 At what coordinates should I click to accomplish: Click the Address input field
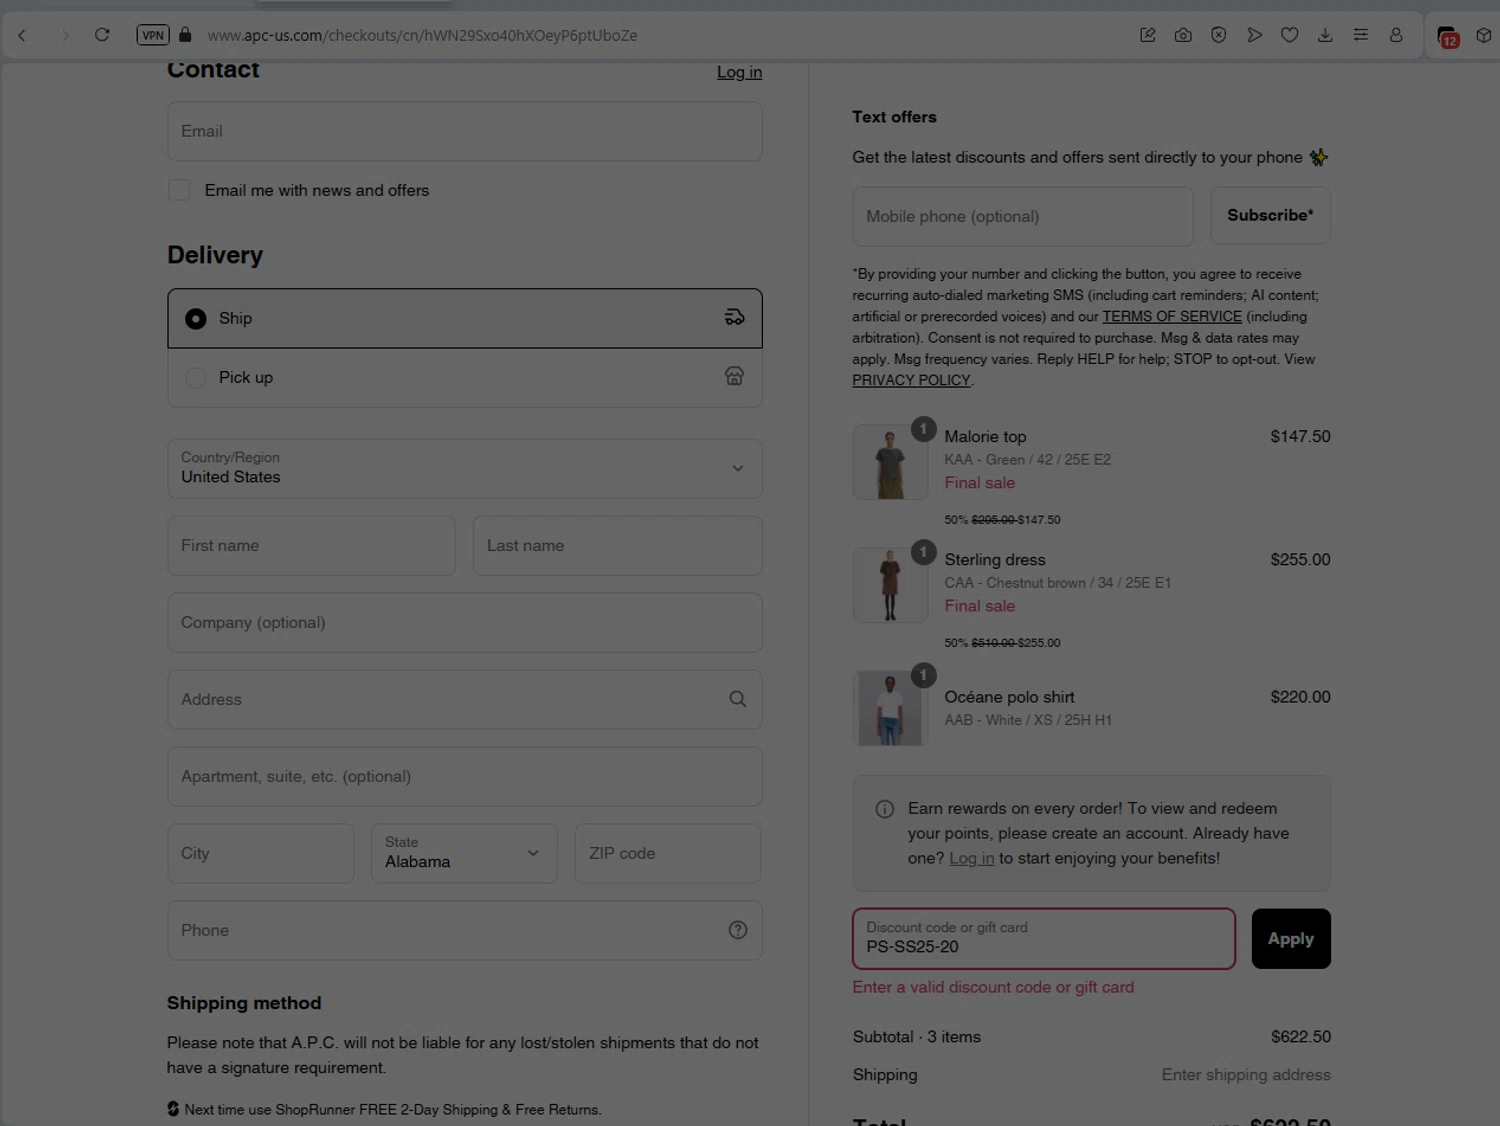[465, 700]
